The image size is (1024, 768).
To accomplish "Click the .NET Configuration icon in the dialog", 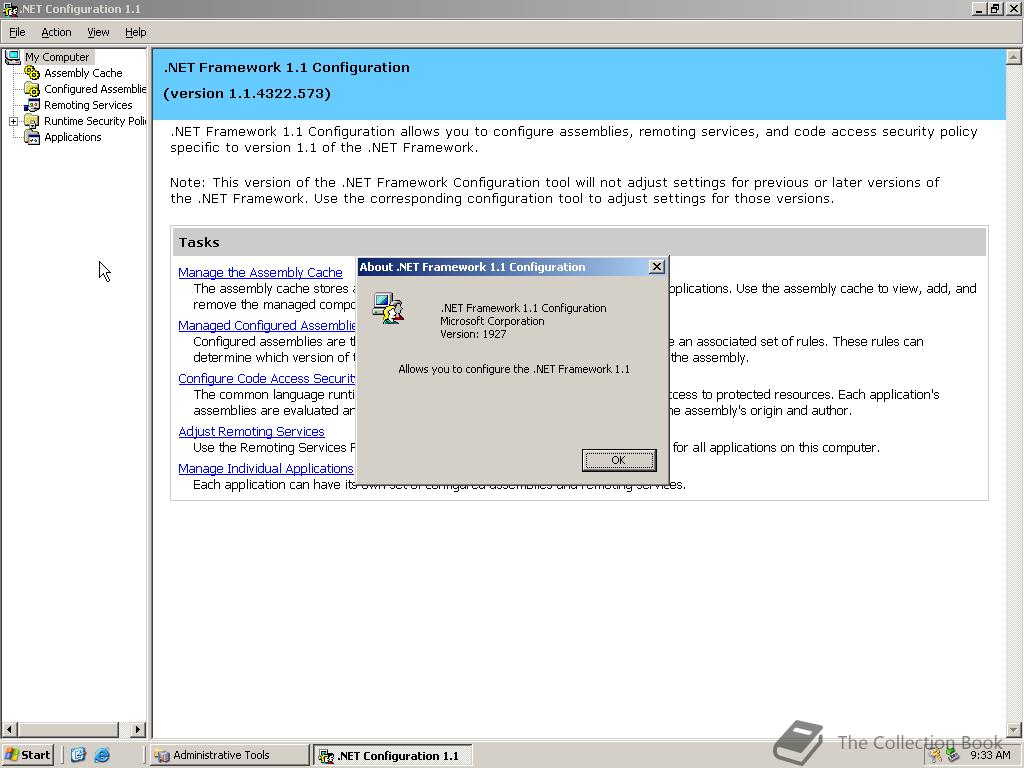I will 389,308.
